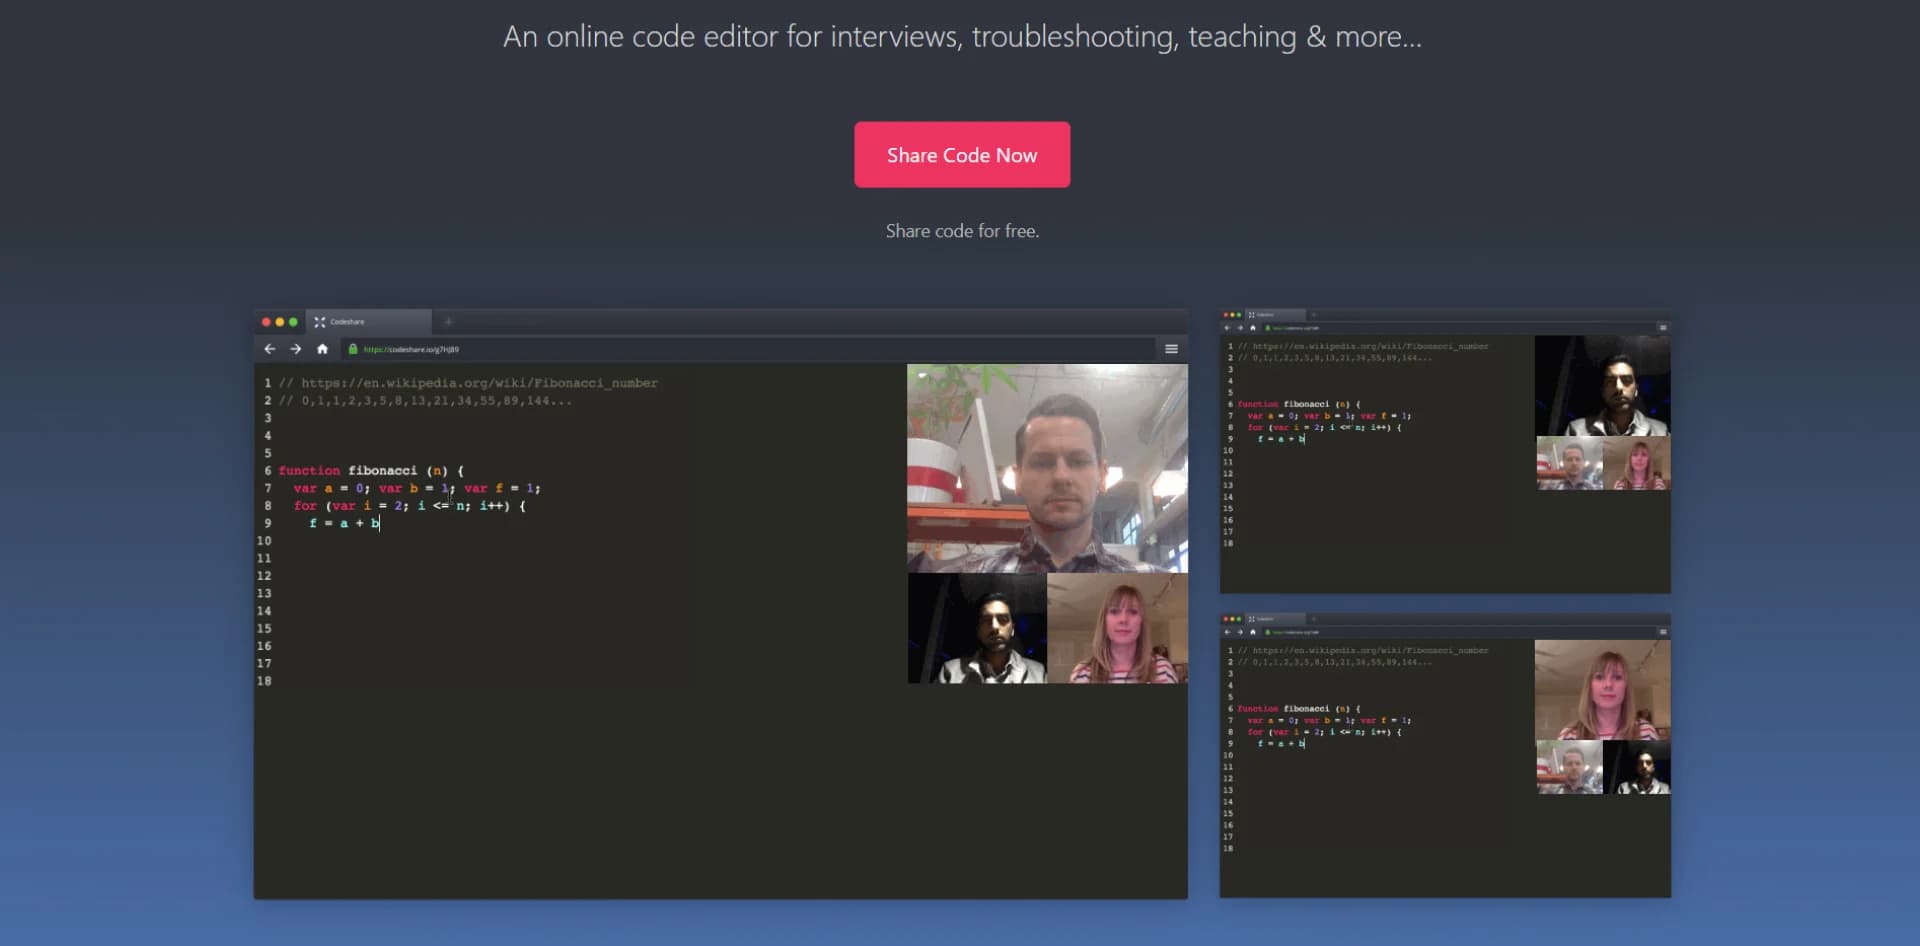Select the browser tab in the bottom-right small mockup
This screenshot has width=1920, height=946.
[x=1275, y=619]
